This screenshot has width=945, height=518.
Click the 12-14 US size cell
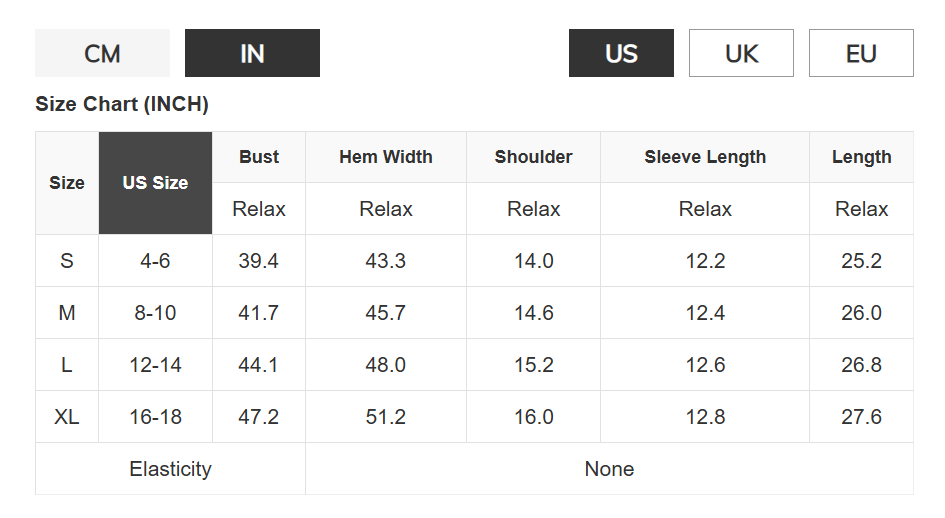tap(155, 365)
